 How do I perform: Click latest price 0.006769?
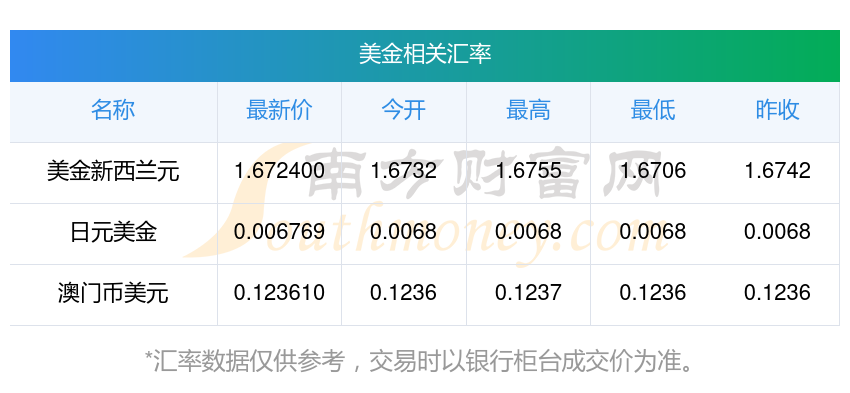pyautogui.click(x=279, y=232)
